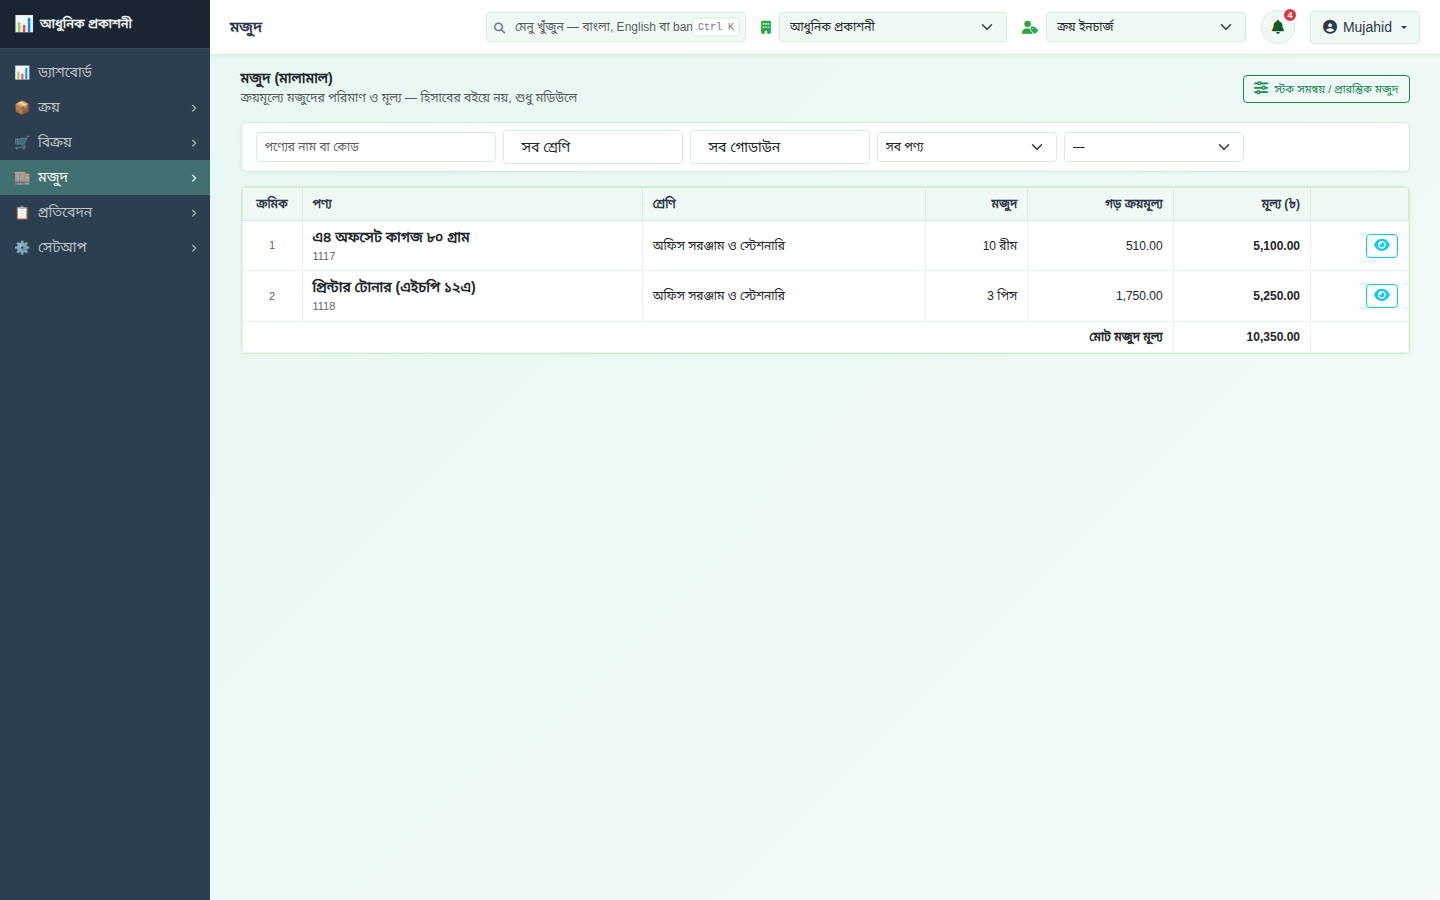
Task: Open the প্রতিবেদন menu item
Action: pos(105,212)
